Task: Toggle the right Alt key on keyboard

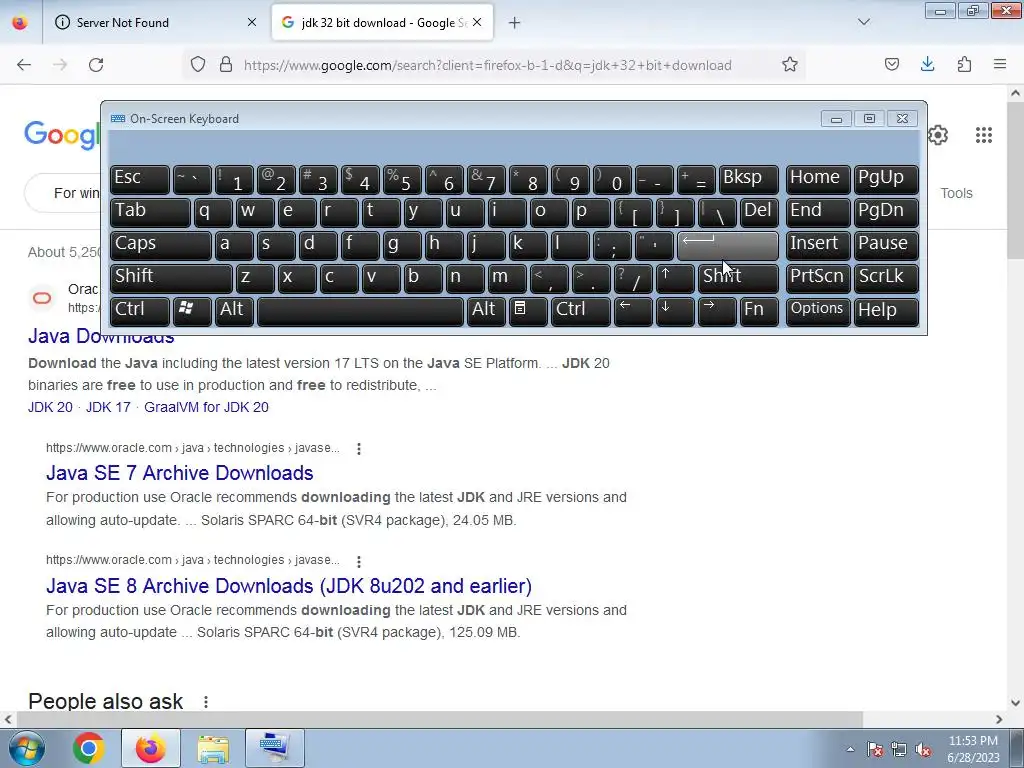Action: tap(486, 311)
